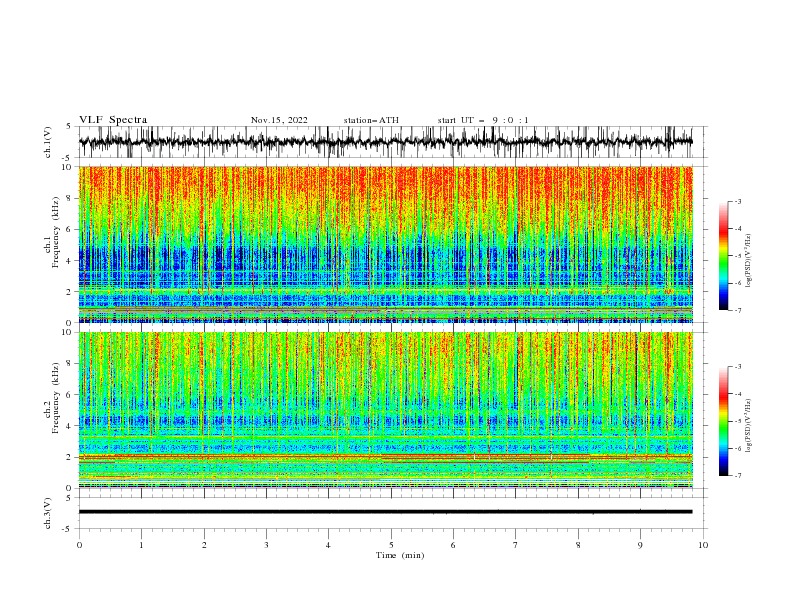Click the time axis tick label "3"
The image size is (792, 612).
[266, 545]
